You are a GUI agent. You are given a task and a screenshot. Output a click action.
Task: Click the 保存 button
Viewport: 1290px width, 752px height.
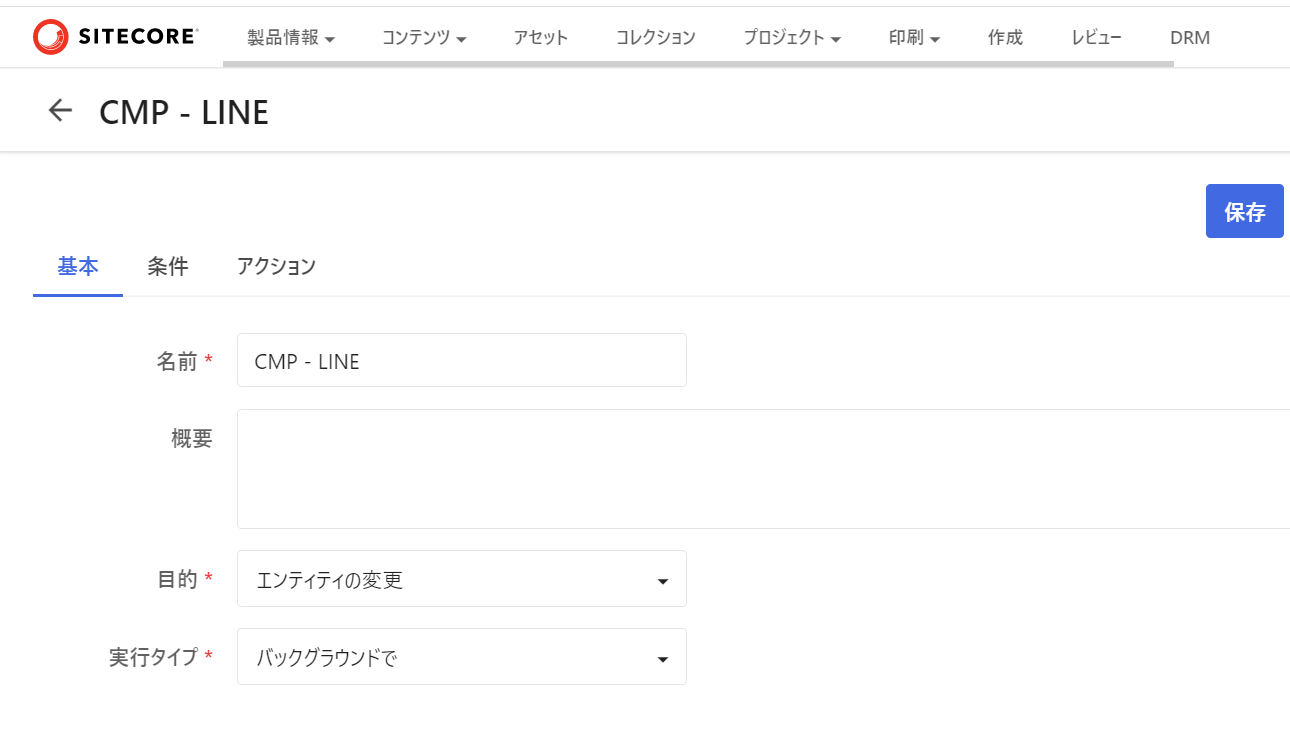coord(1245,211)
